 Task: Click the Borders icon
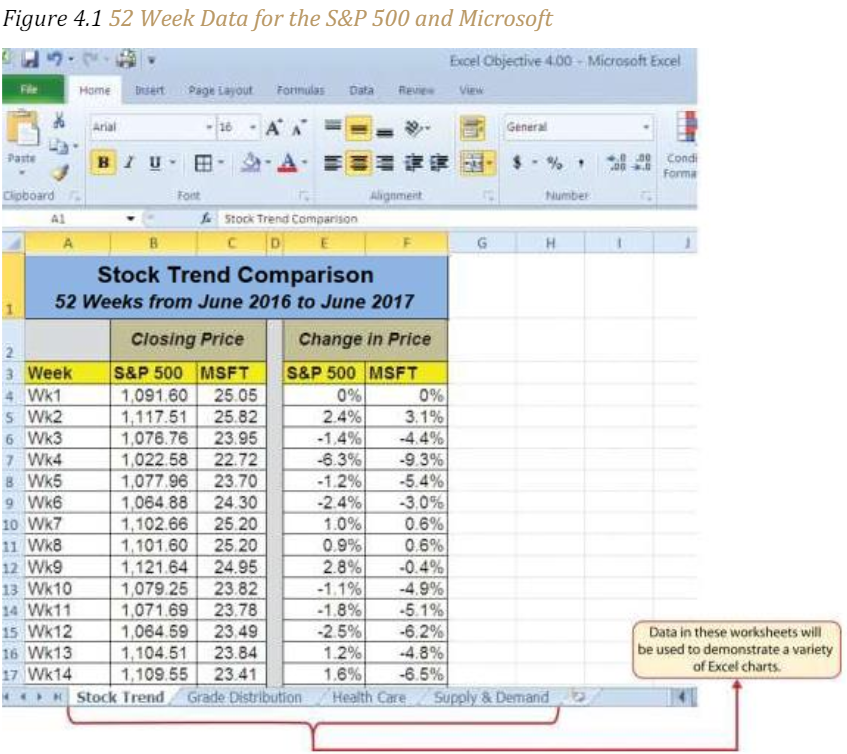pyautogui.click(x=203, y=163)
